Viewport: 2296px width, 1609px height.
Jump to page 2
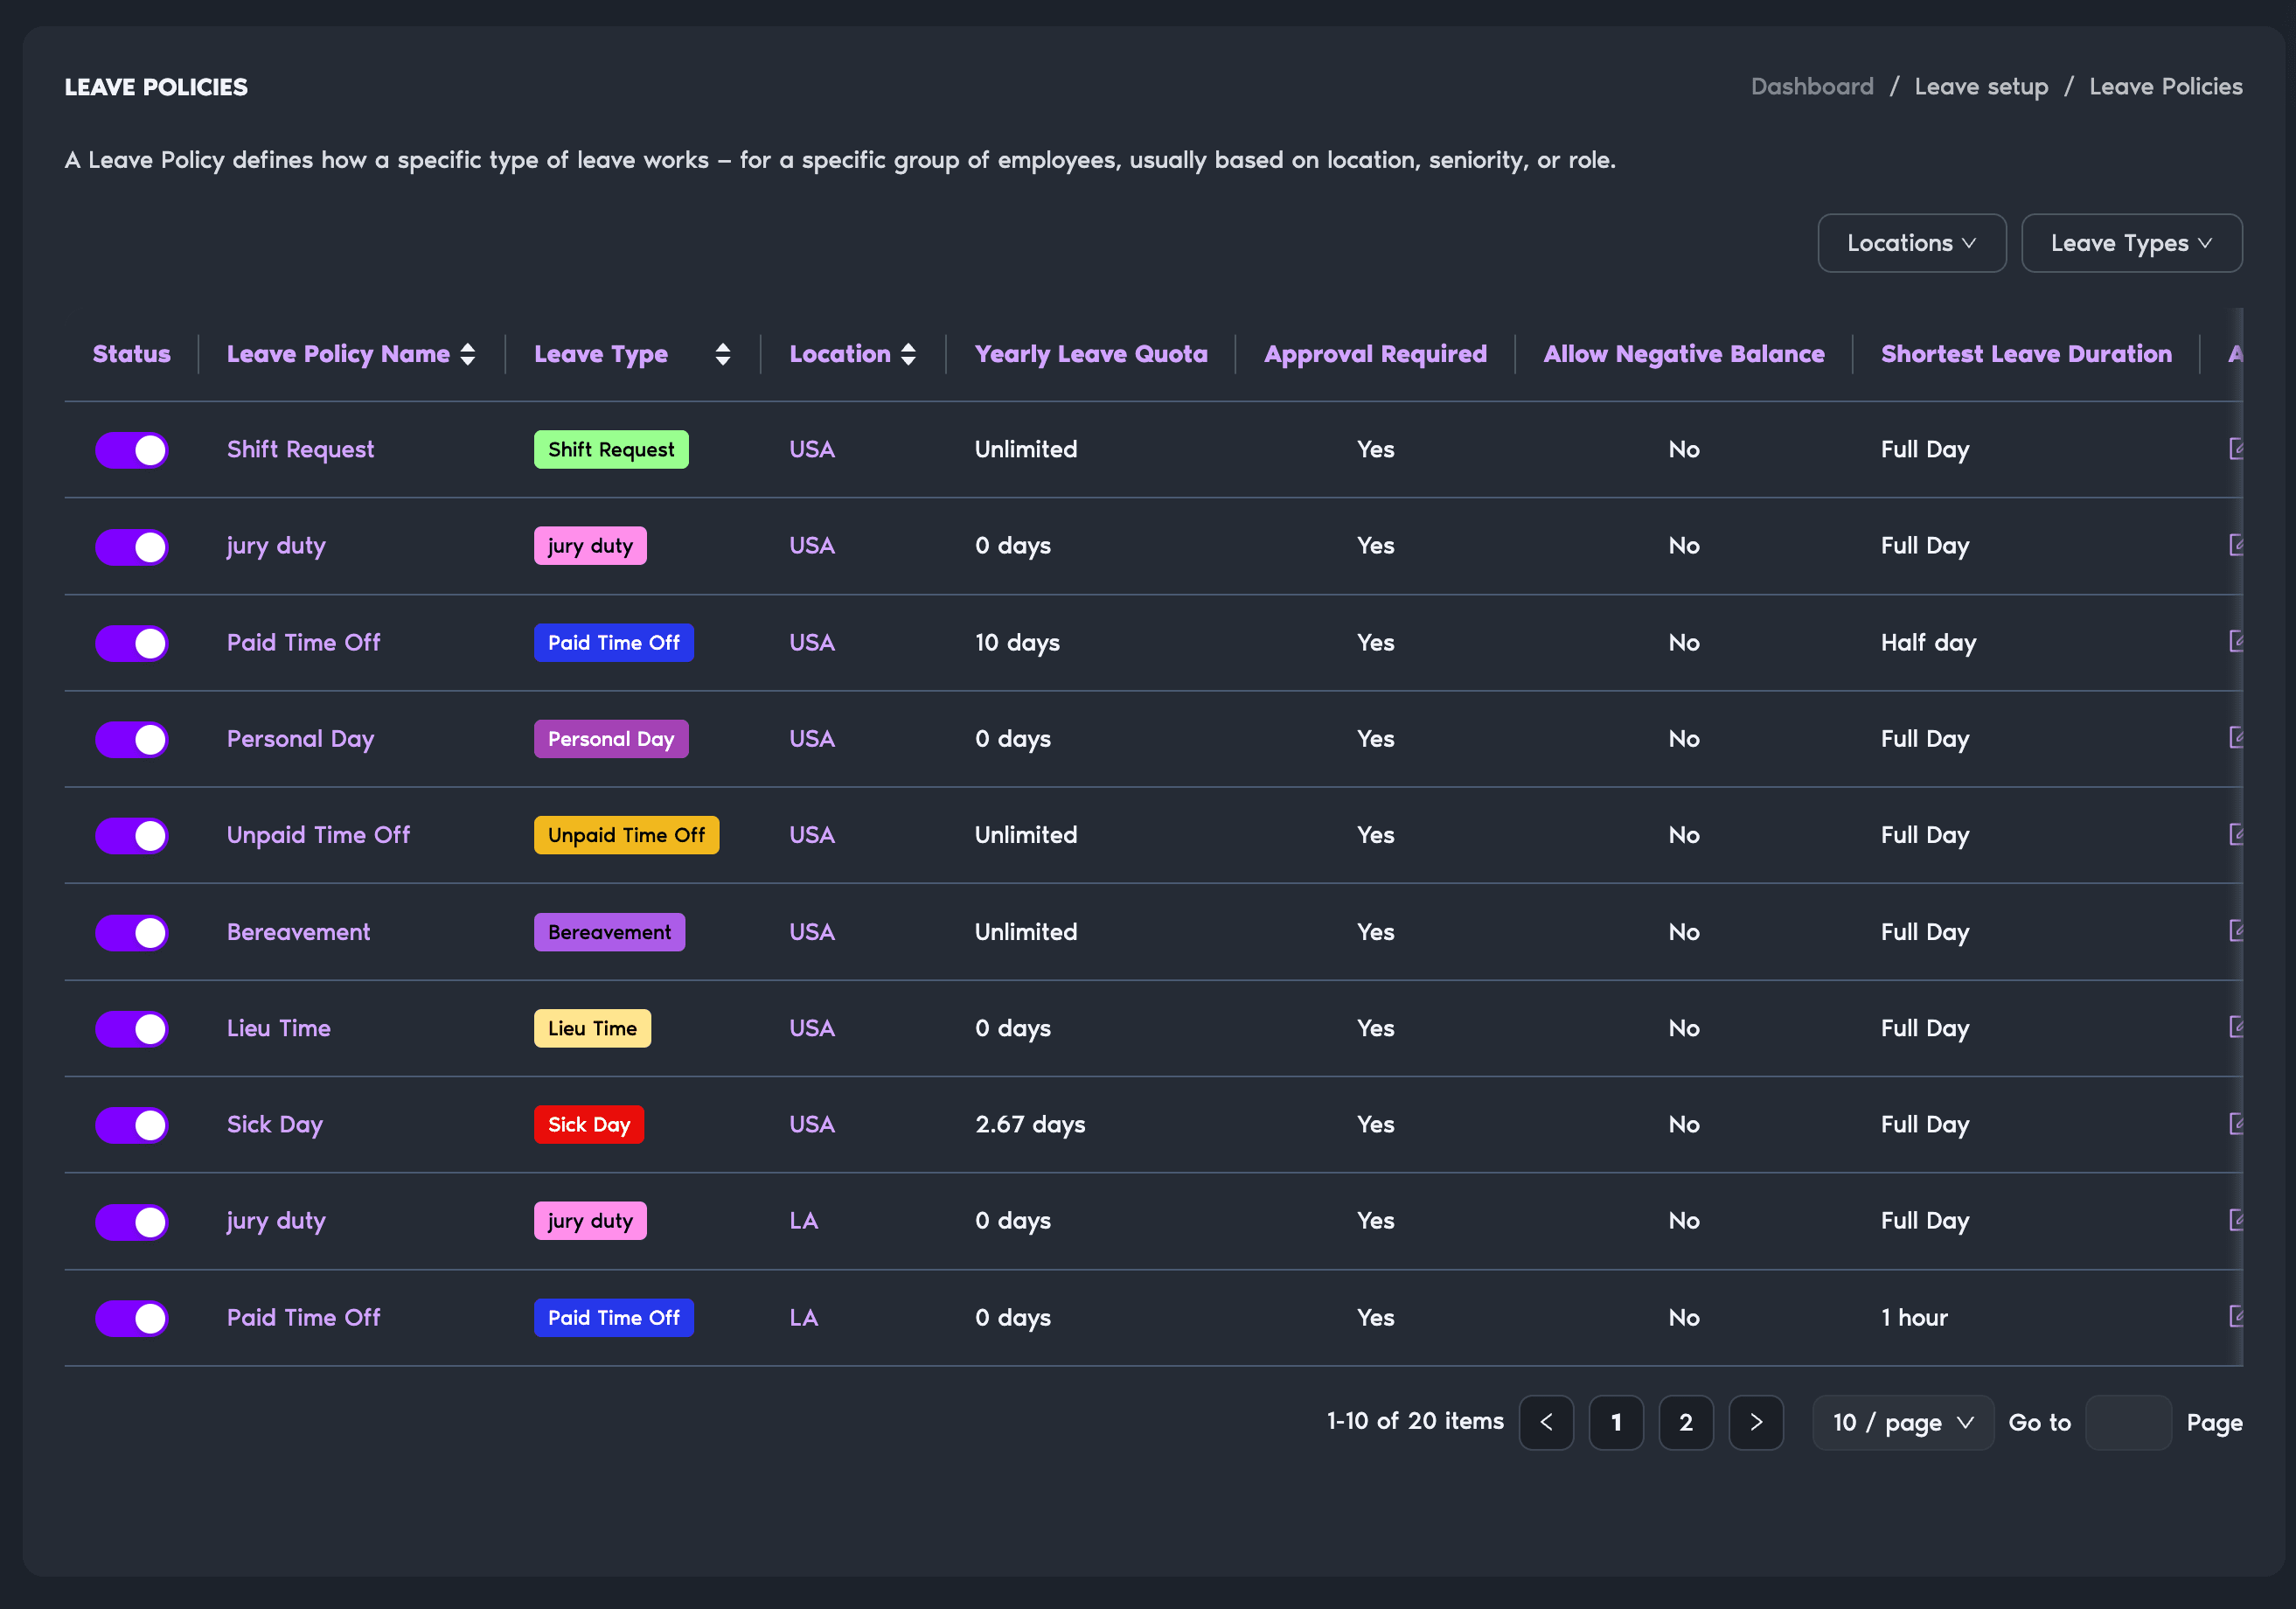coord(1686,1422)
